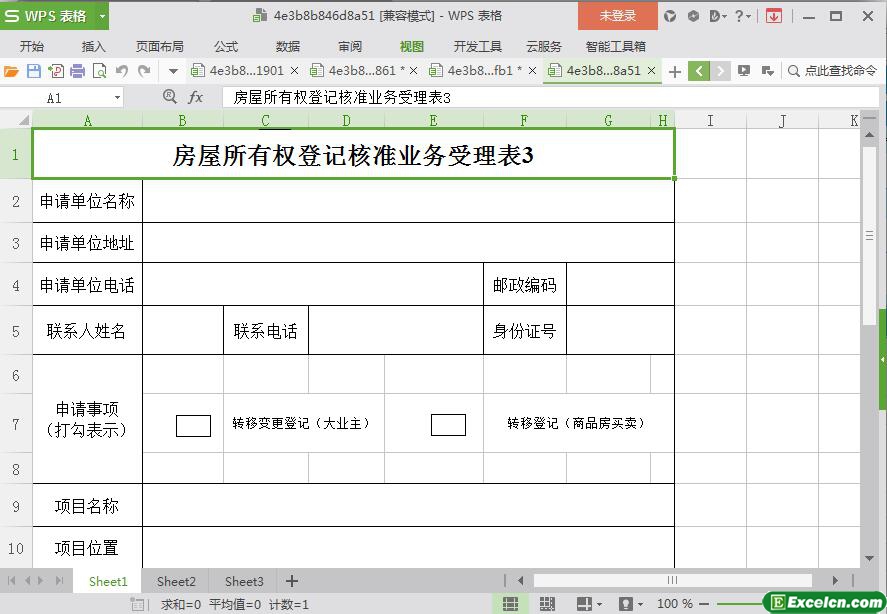
Task: Go to next document tab arrow
Action: click(720, 71)
